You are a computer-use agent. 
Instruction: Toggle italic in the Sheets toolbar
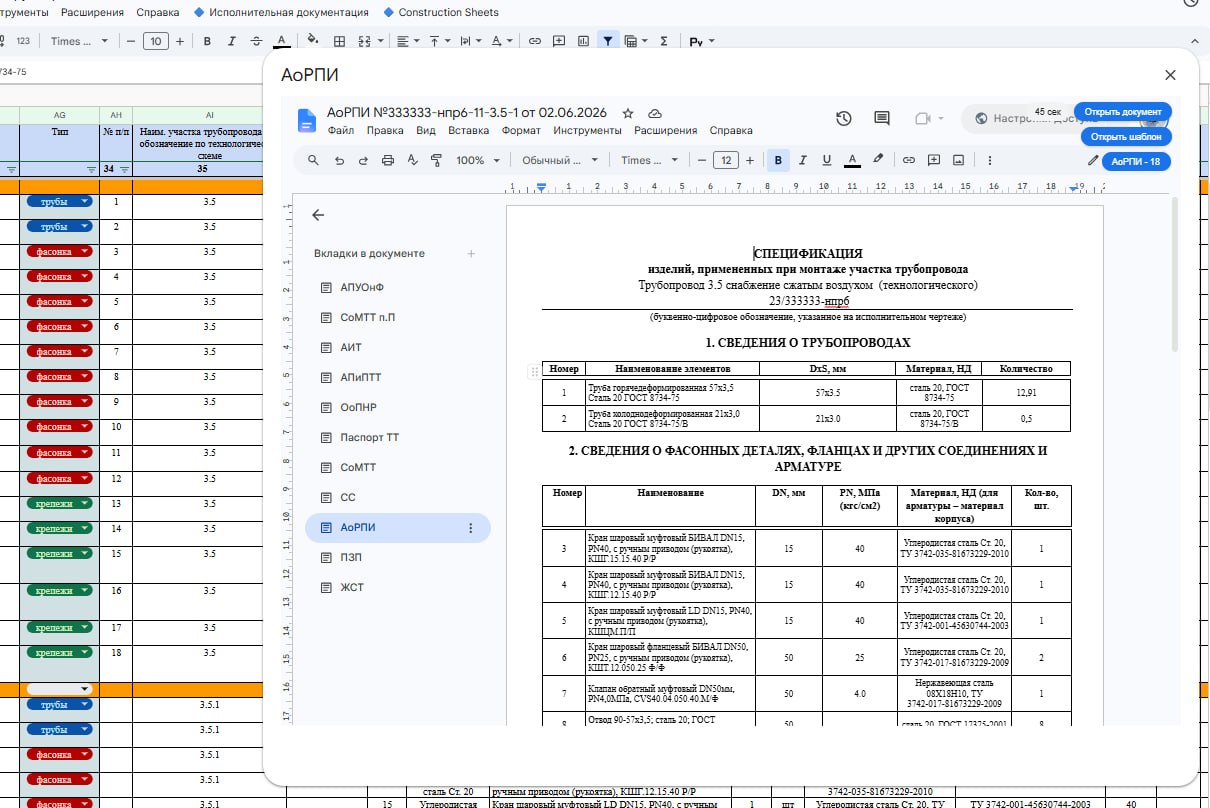click(x=232, y=41)
